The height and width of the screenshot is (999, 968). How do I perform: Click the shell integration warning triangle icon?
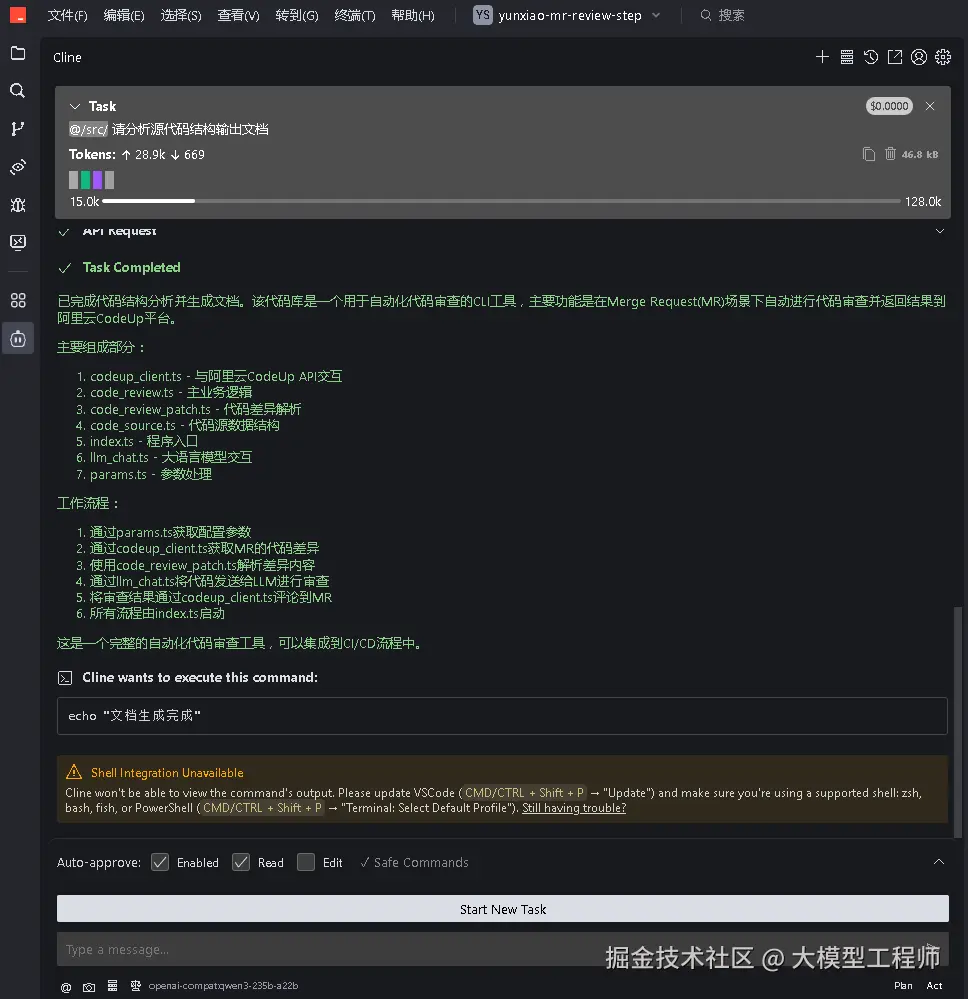(x=74, y=772)
